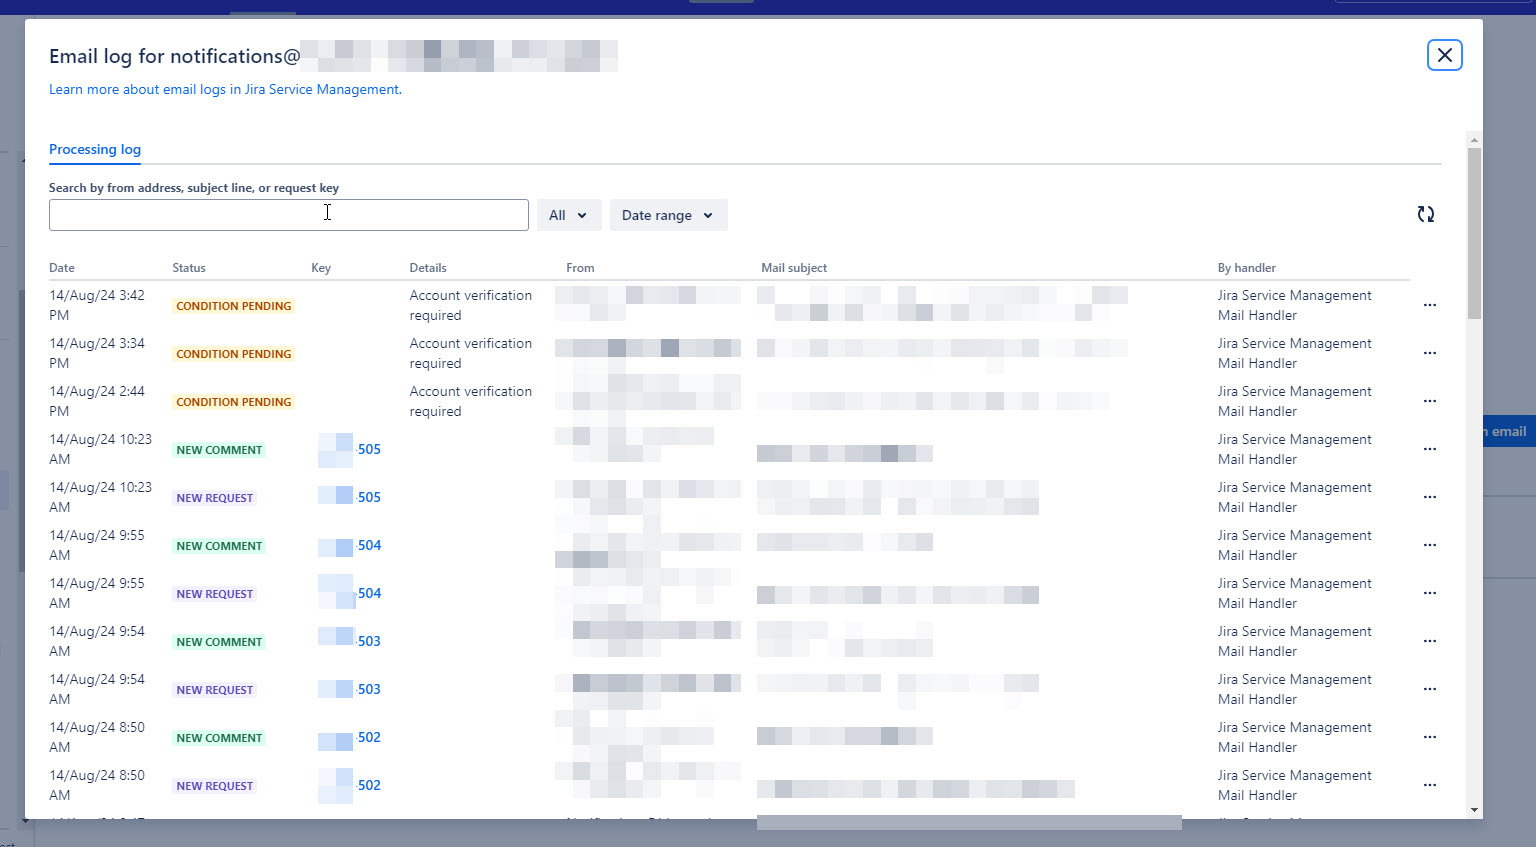Focus the search by address or key field
Viewport: 1536px width, 847px height.
289,215
